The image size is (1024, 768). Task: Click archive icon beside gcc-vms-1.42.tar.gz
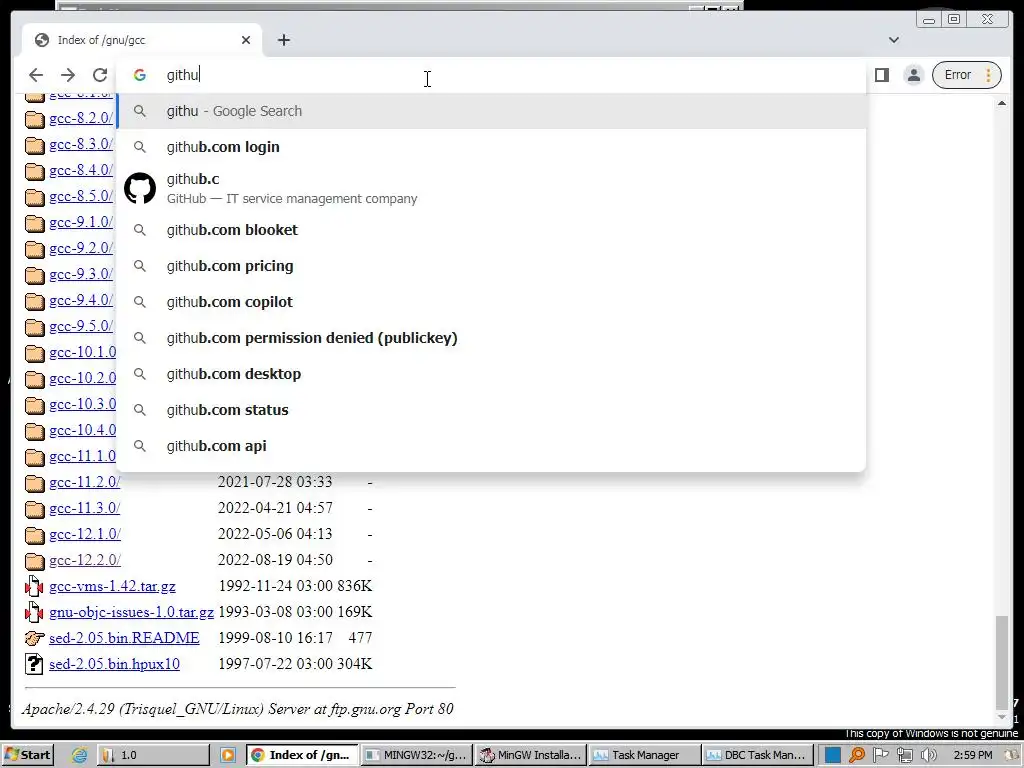(34, 586)
